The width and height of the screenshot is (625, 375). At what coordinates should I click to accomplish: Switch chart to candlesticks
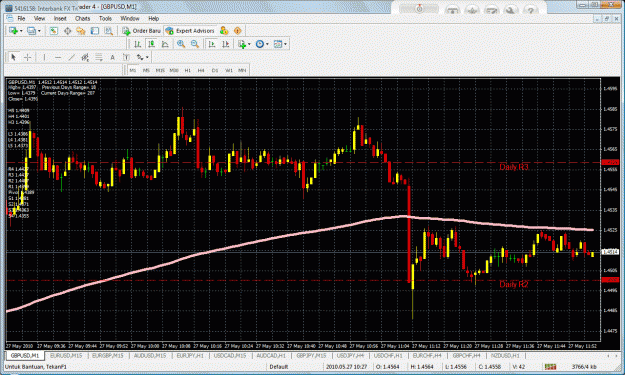[151, 44]
